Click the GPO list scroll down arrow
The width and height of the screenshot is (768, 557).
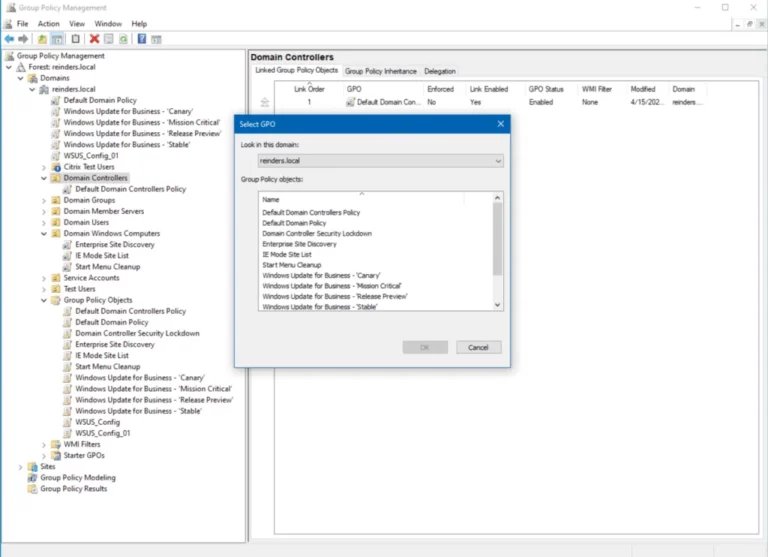[498, 305]
